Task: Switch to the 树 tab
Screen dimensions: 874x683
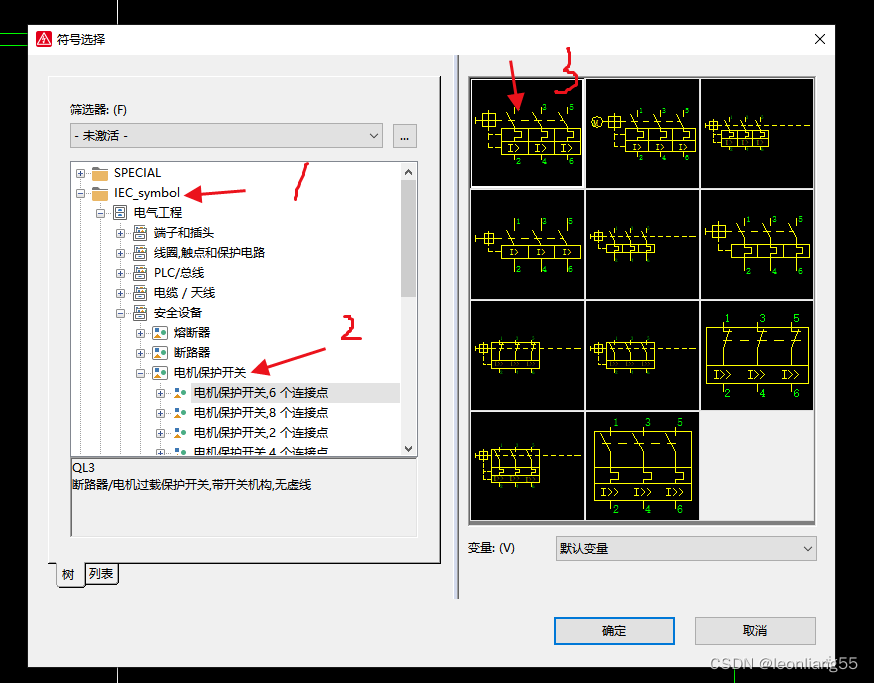Action: pyautogui.click(x=69, y=574)
